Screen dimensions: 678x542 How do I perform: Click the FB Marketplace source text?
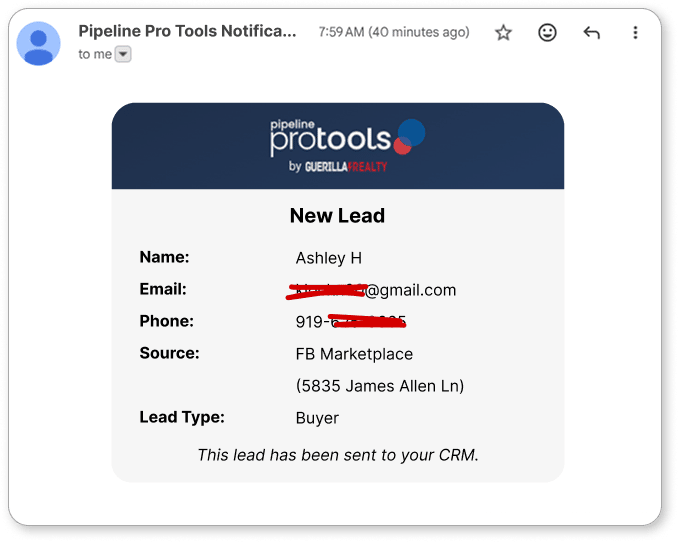pos(354,354)
